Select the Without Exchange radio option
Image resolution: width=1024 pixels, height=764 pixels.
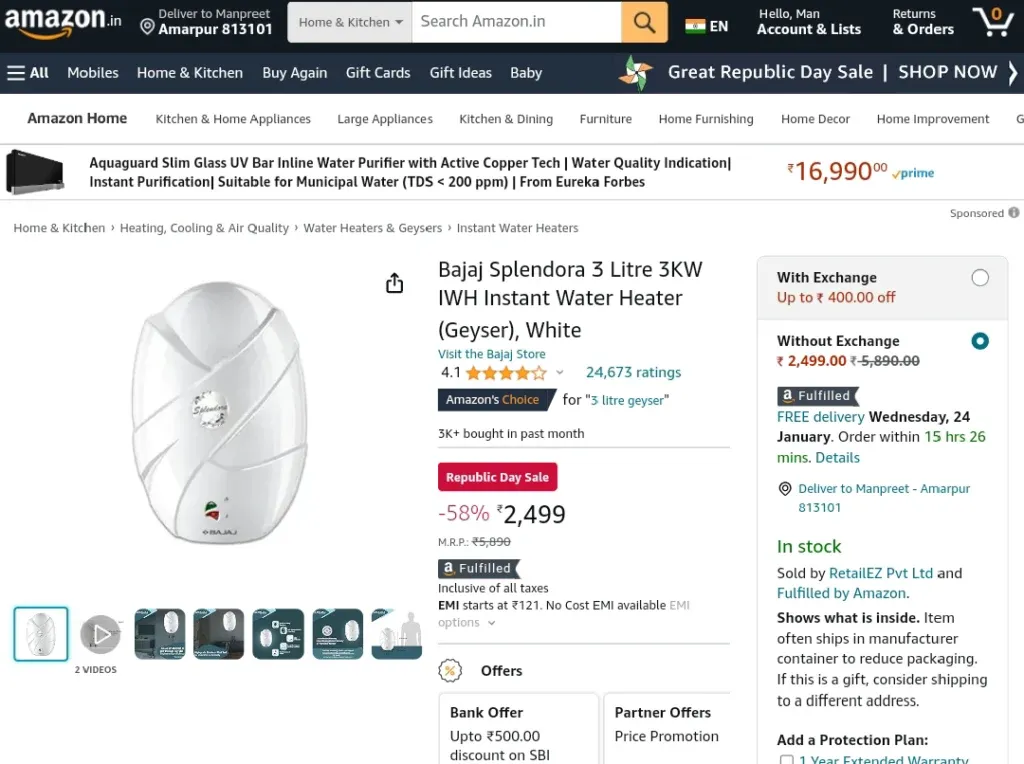980,341
